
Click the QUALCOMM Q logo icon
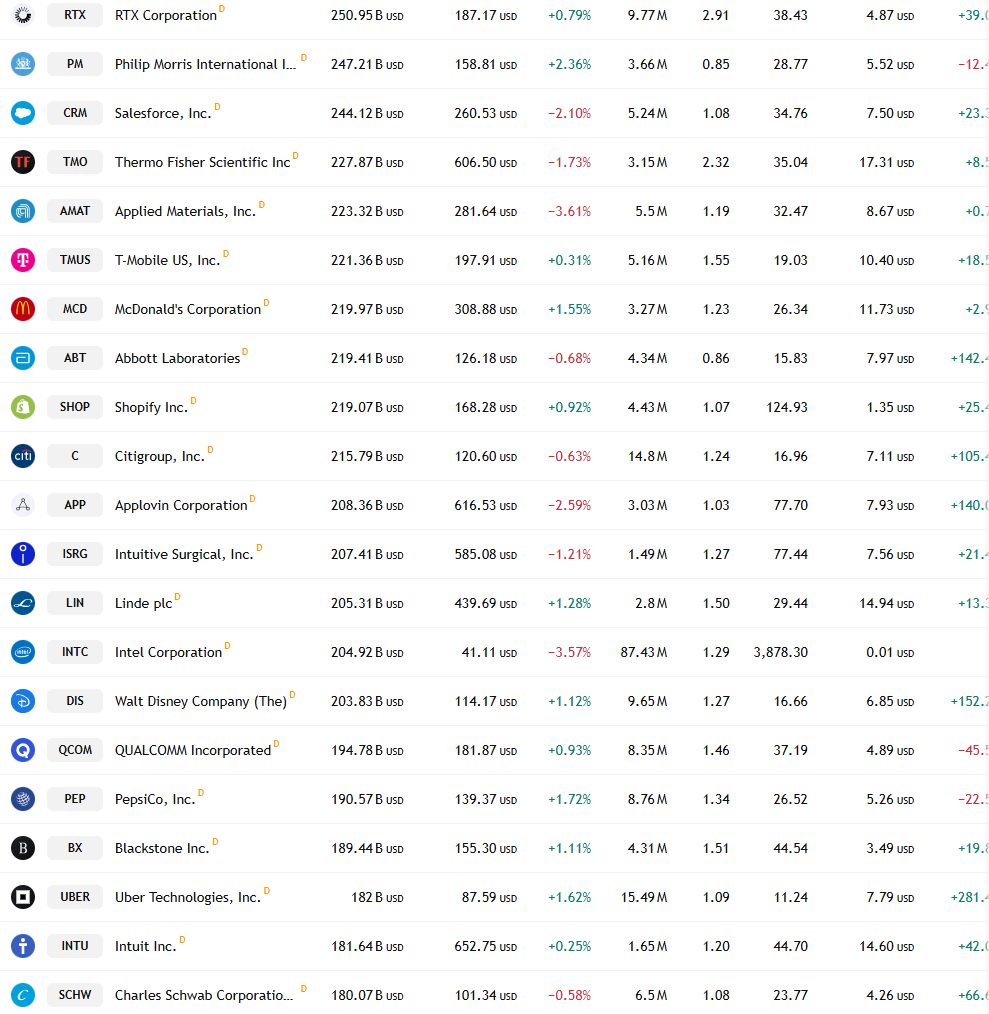point(23,750)
